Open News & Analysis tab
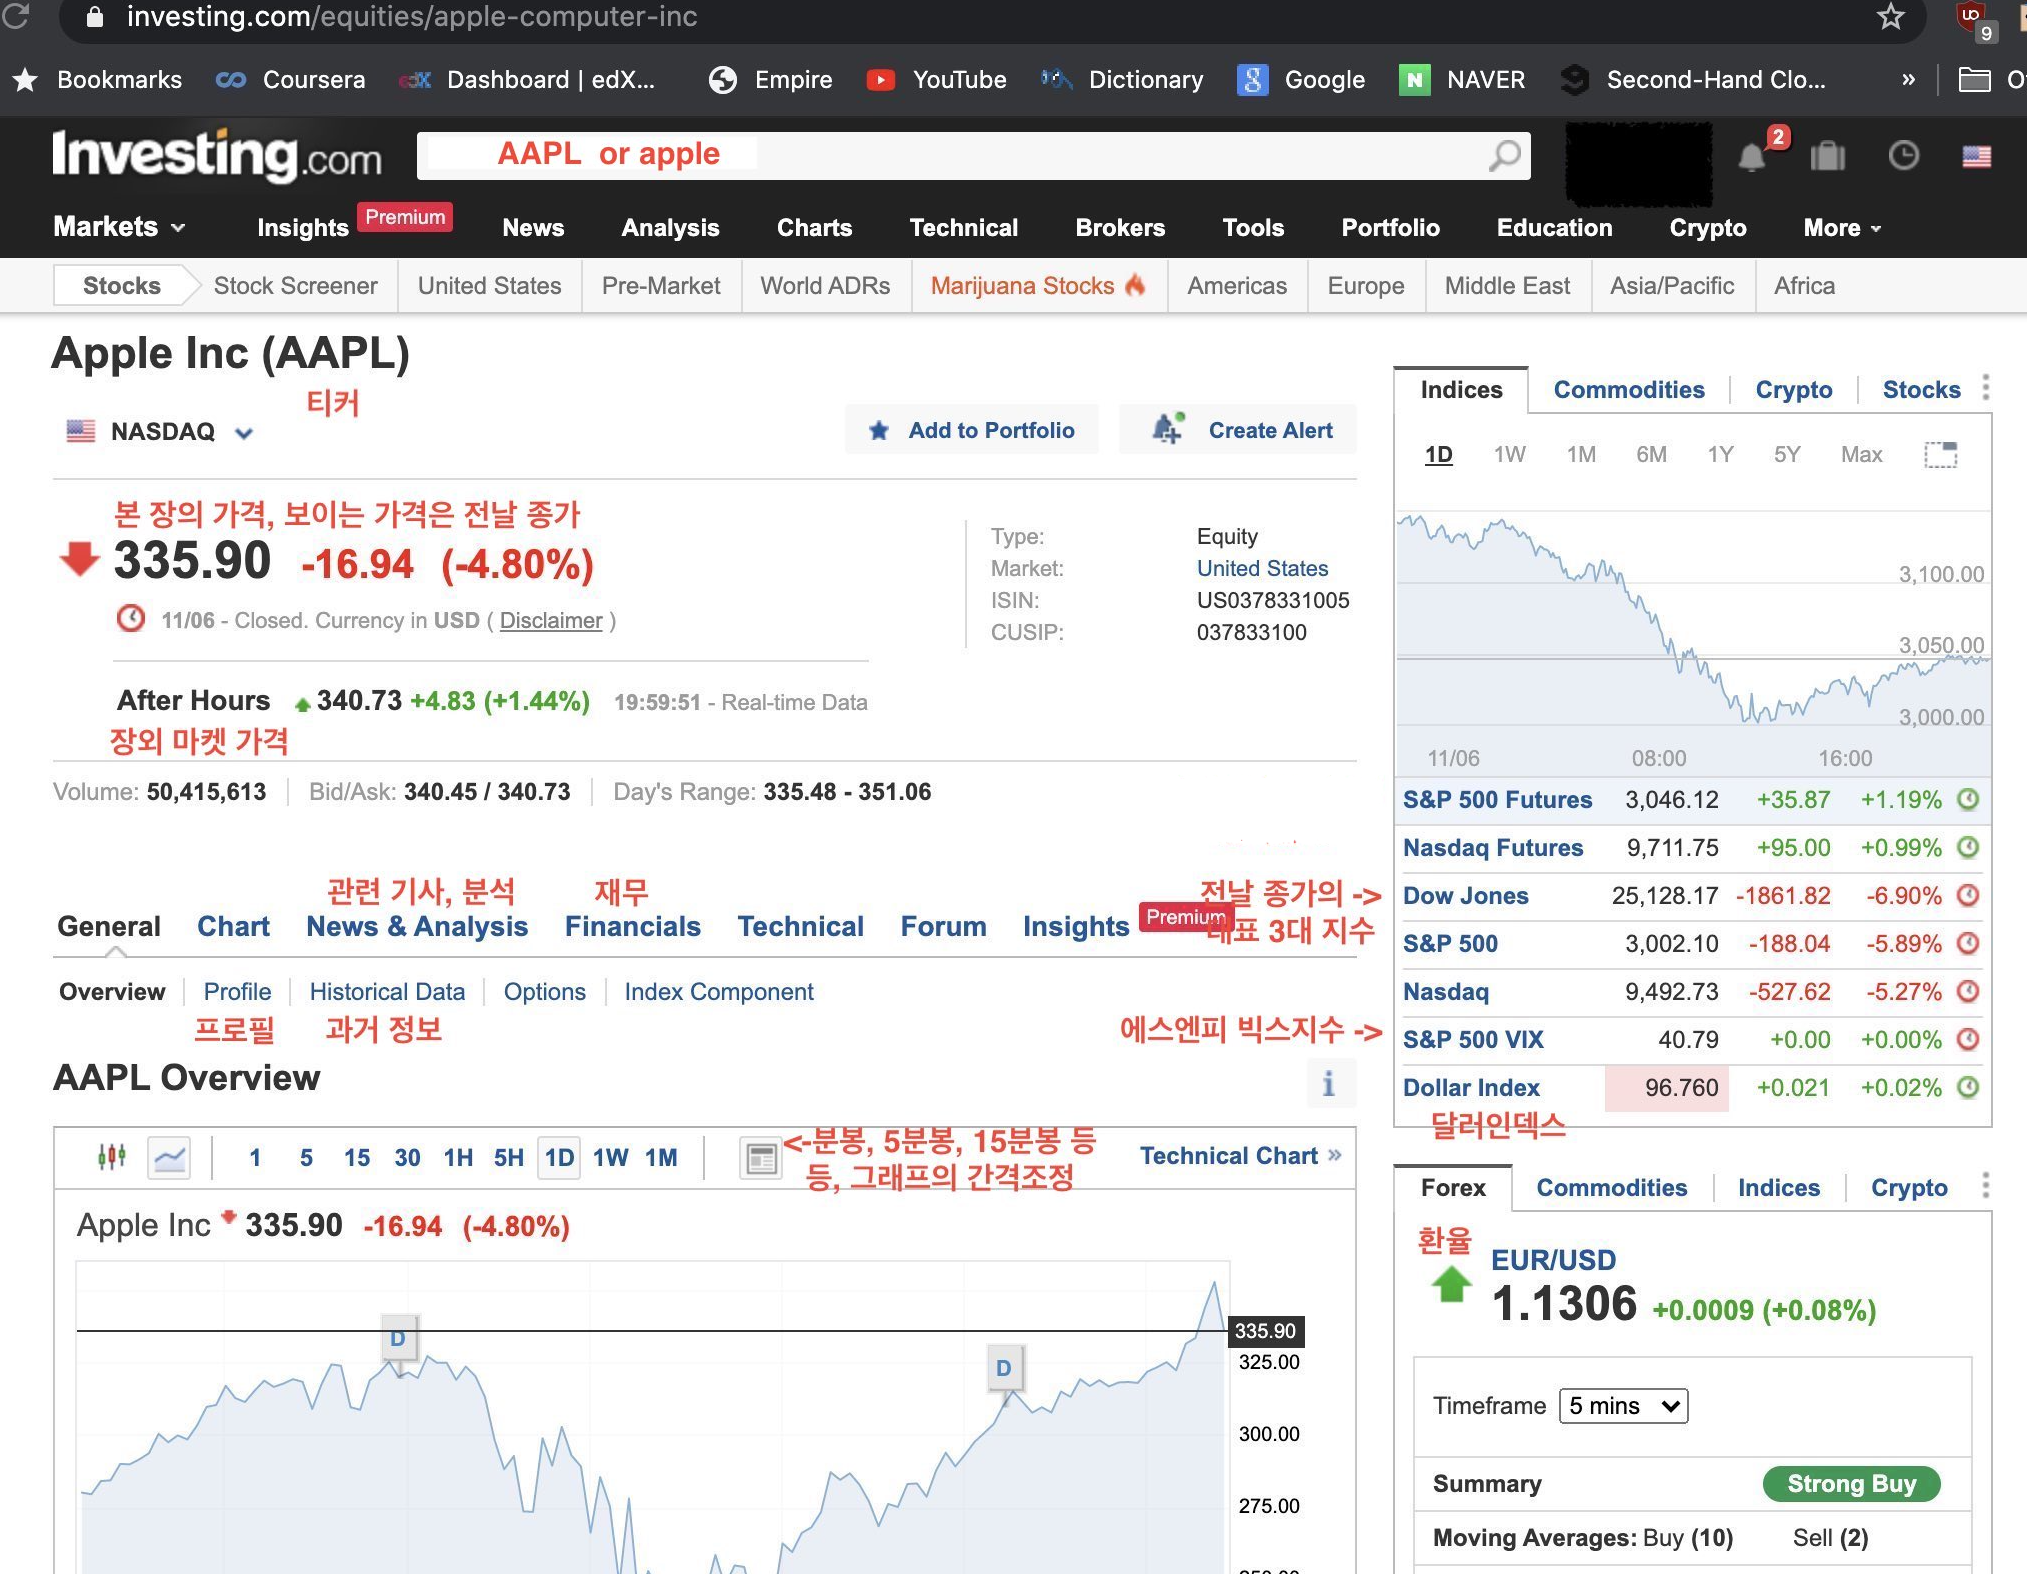 416,926
